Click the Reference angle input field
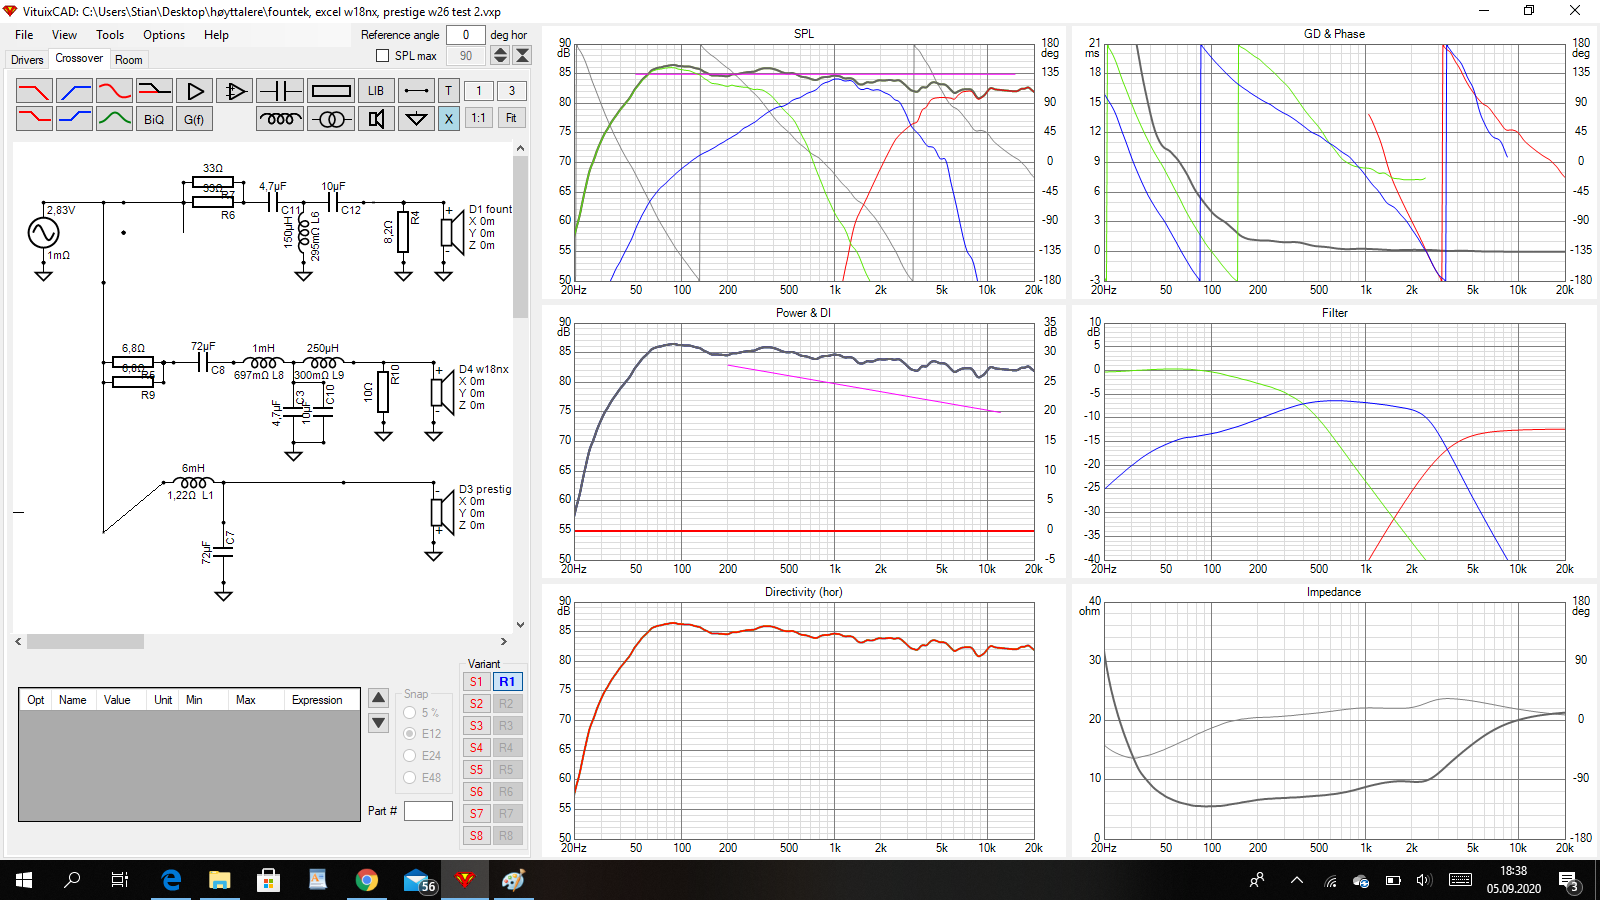Viewport: 1600px width, 900px height. coord(465,35)
